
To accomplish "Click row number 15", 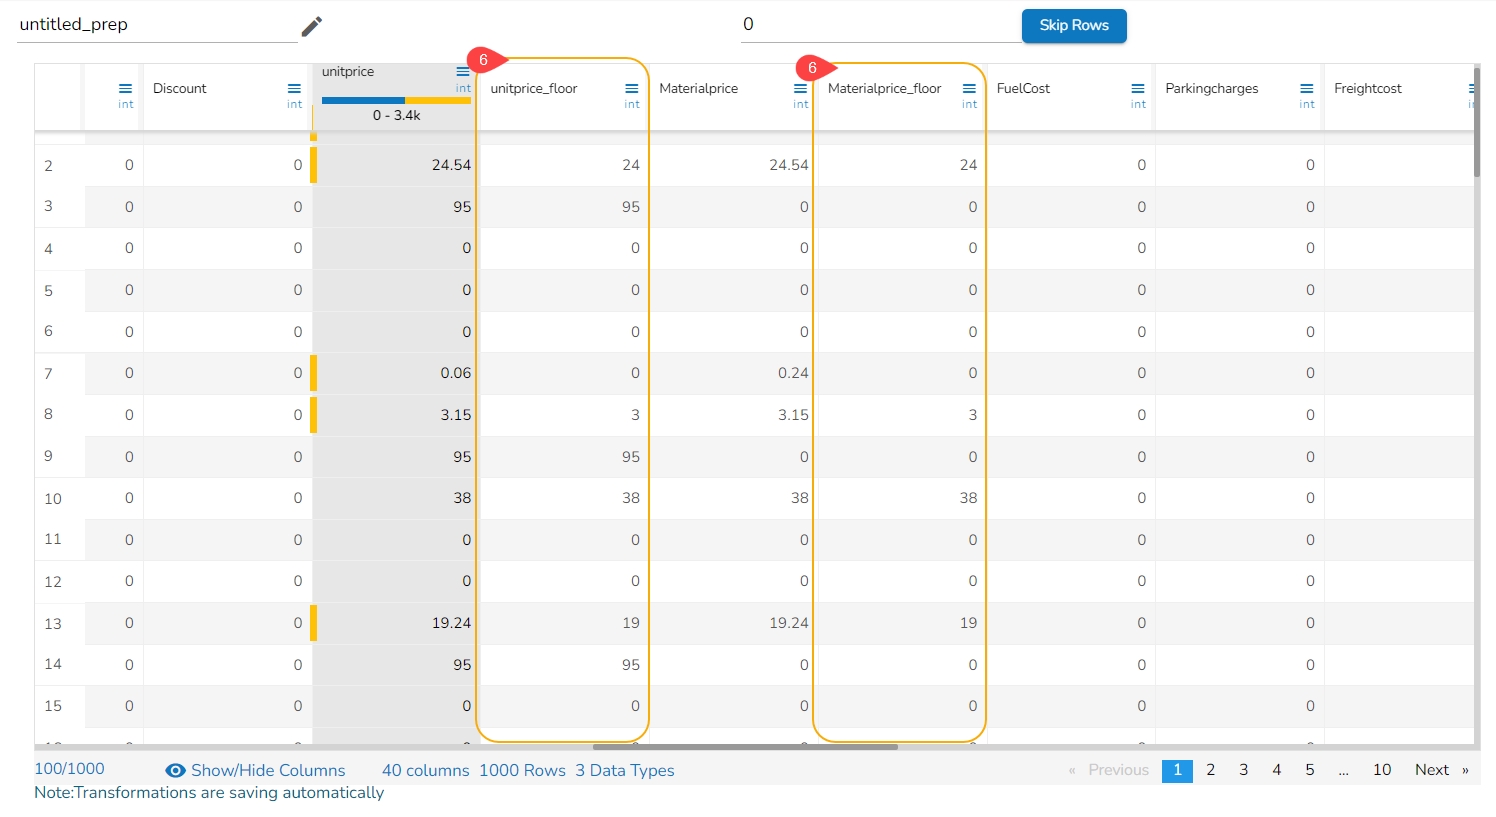I will (x=53, y=706).
